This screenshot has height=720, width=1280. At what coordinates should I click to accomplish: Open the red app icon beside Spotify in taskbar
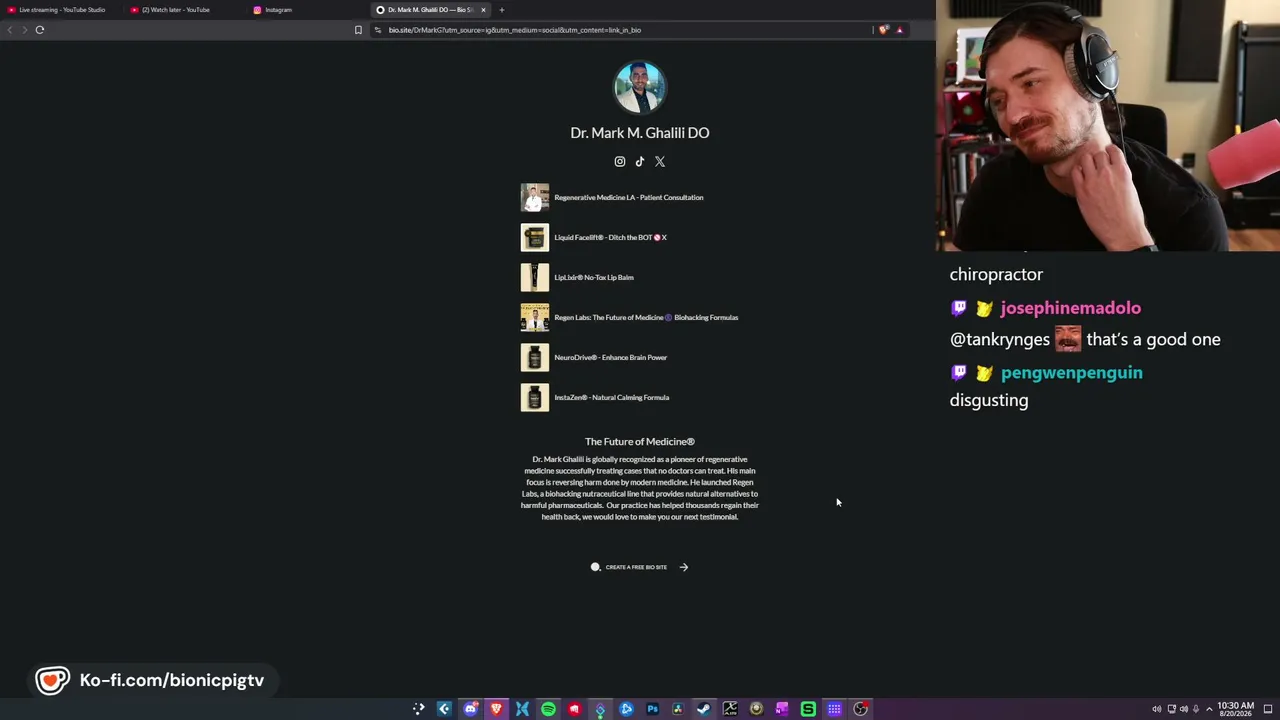[574, 709]
